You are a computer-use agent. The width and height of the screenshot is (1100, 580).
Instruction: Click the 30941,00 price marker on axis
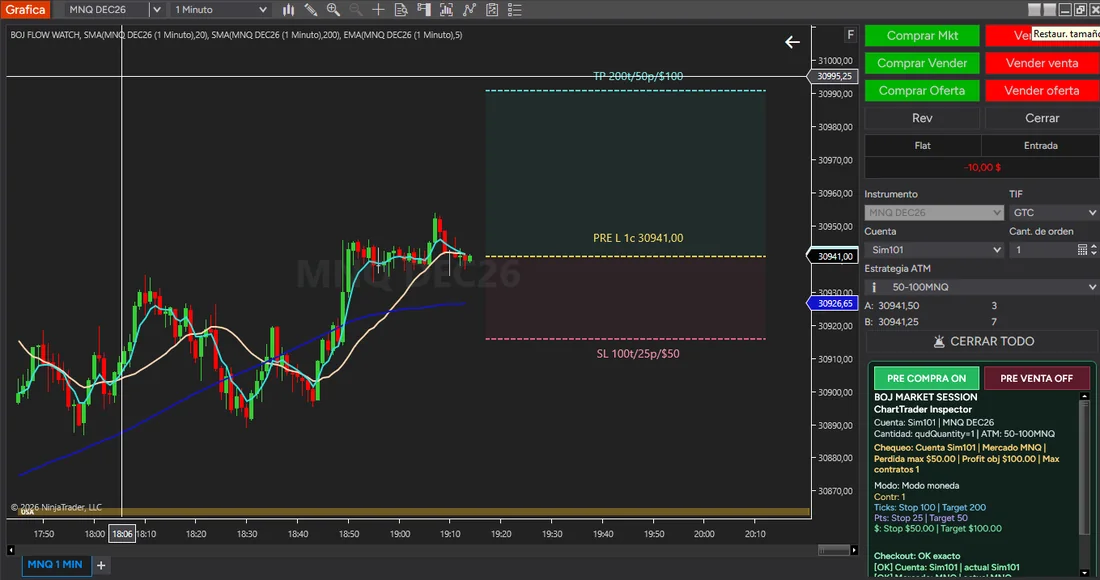click(833, 256)
